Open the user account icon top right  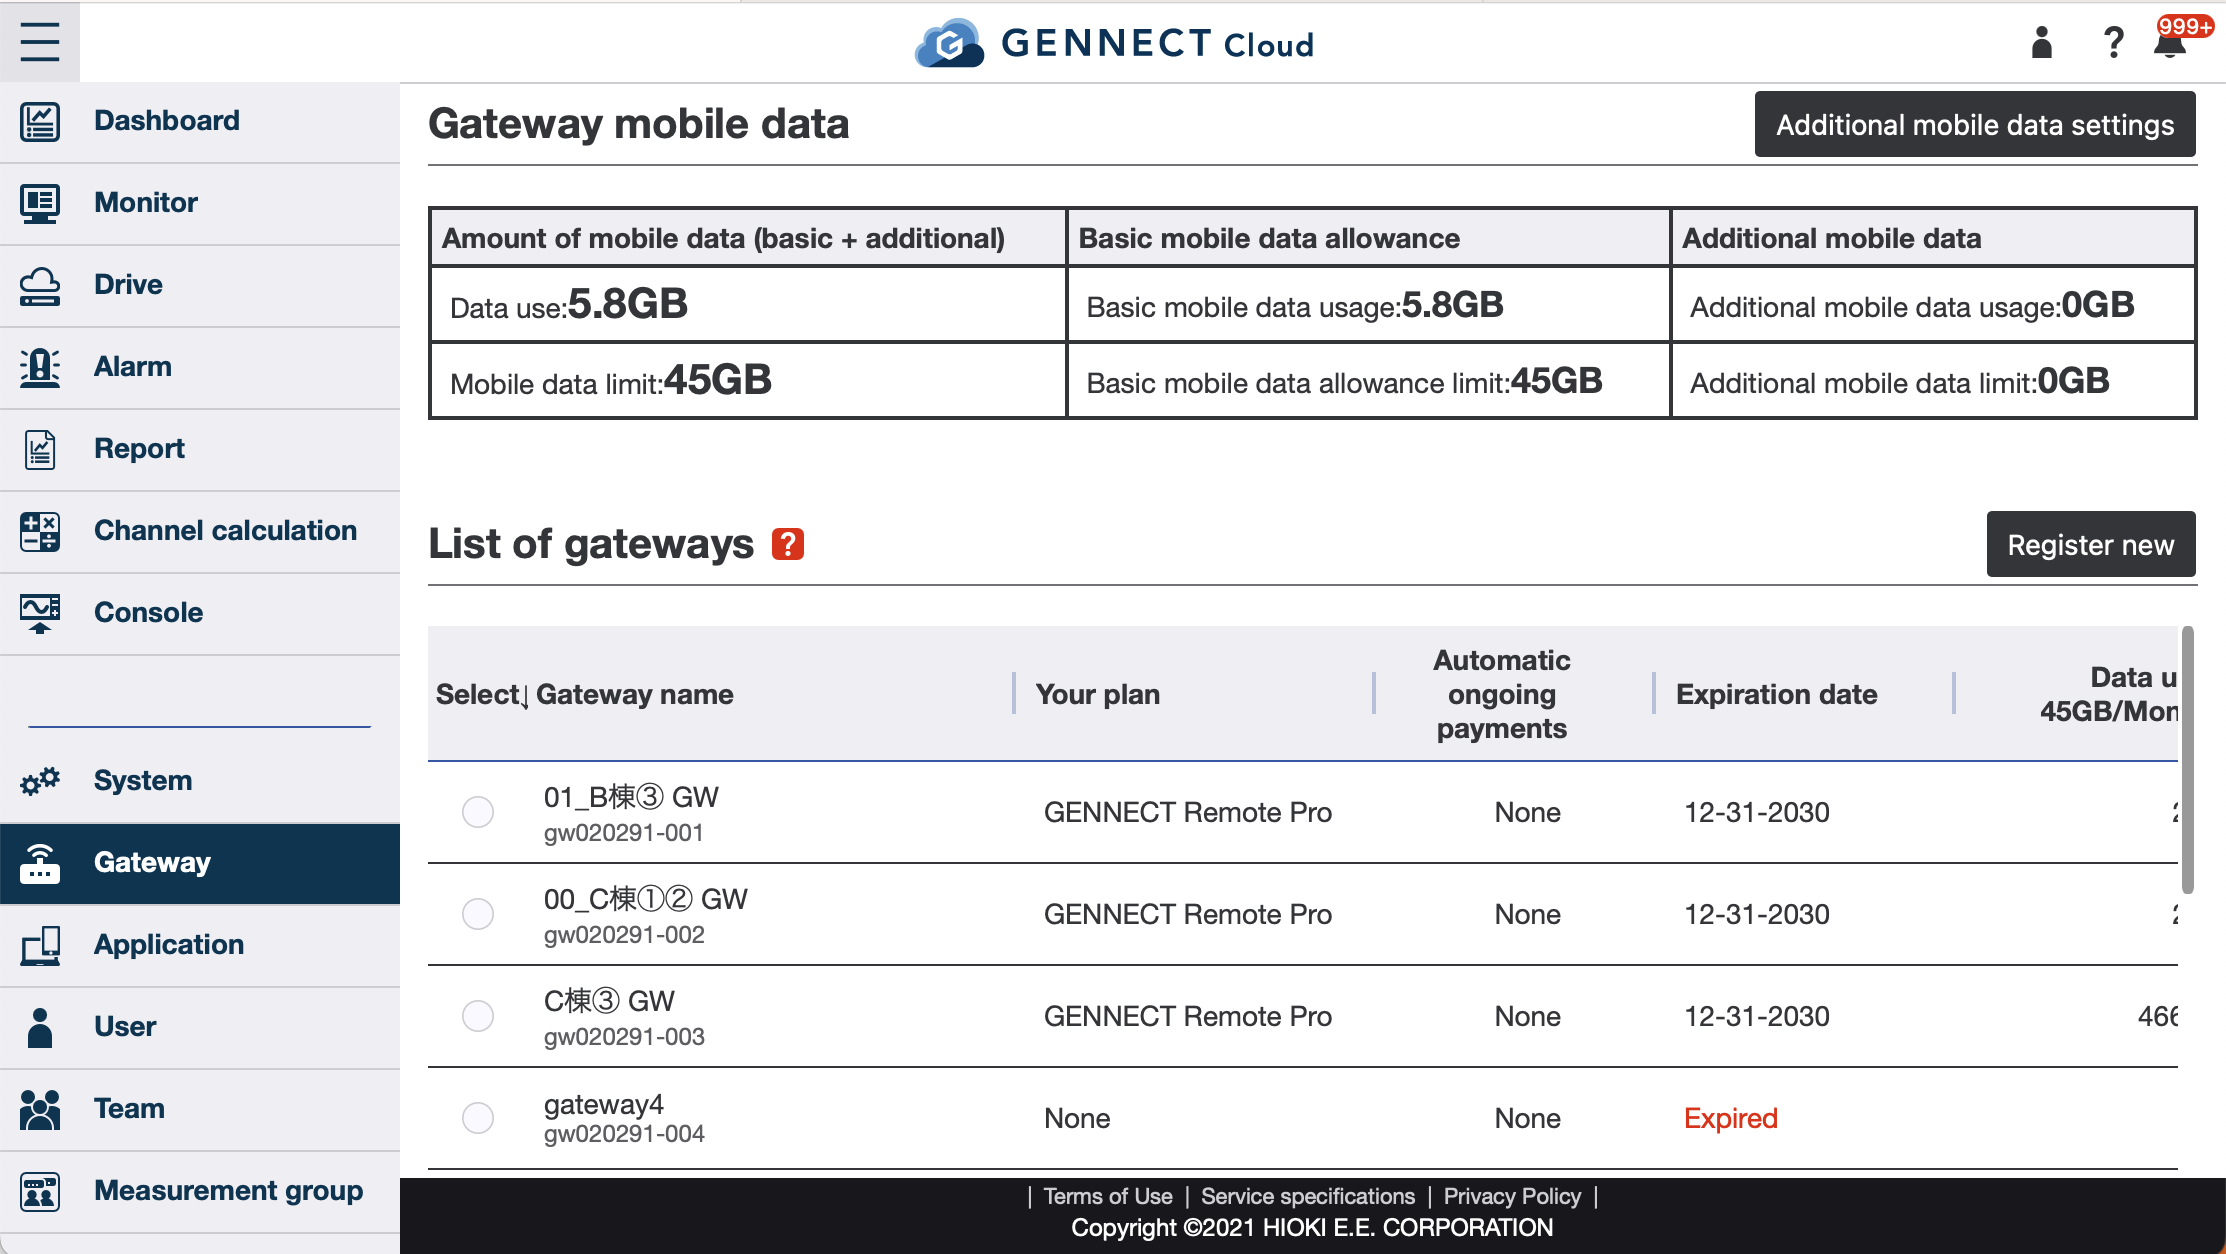2040,42
